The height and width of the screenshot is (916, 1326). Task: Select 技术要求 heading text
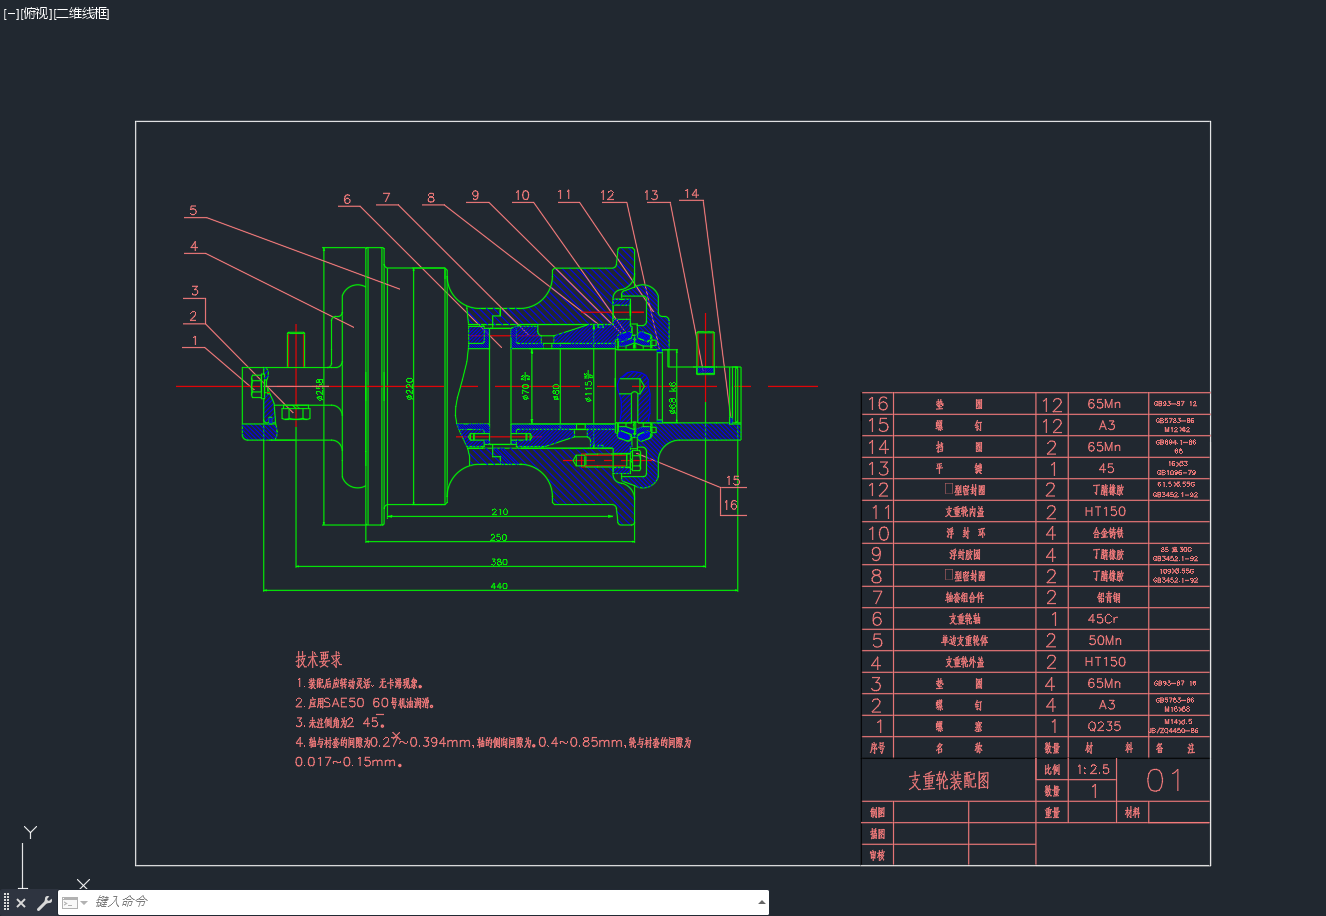click(318, 660)
